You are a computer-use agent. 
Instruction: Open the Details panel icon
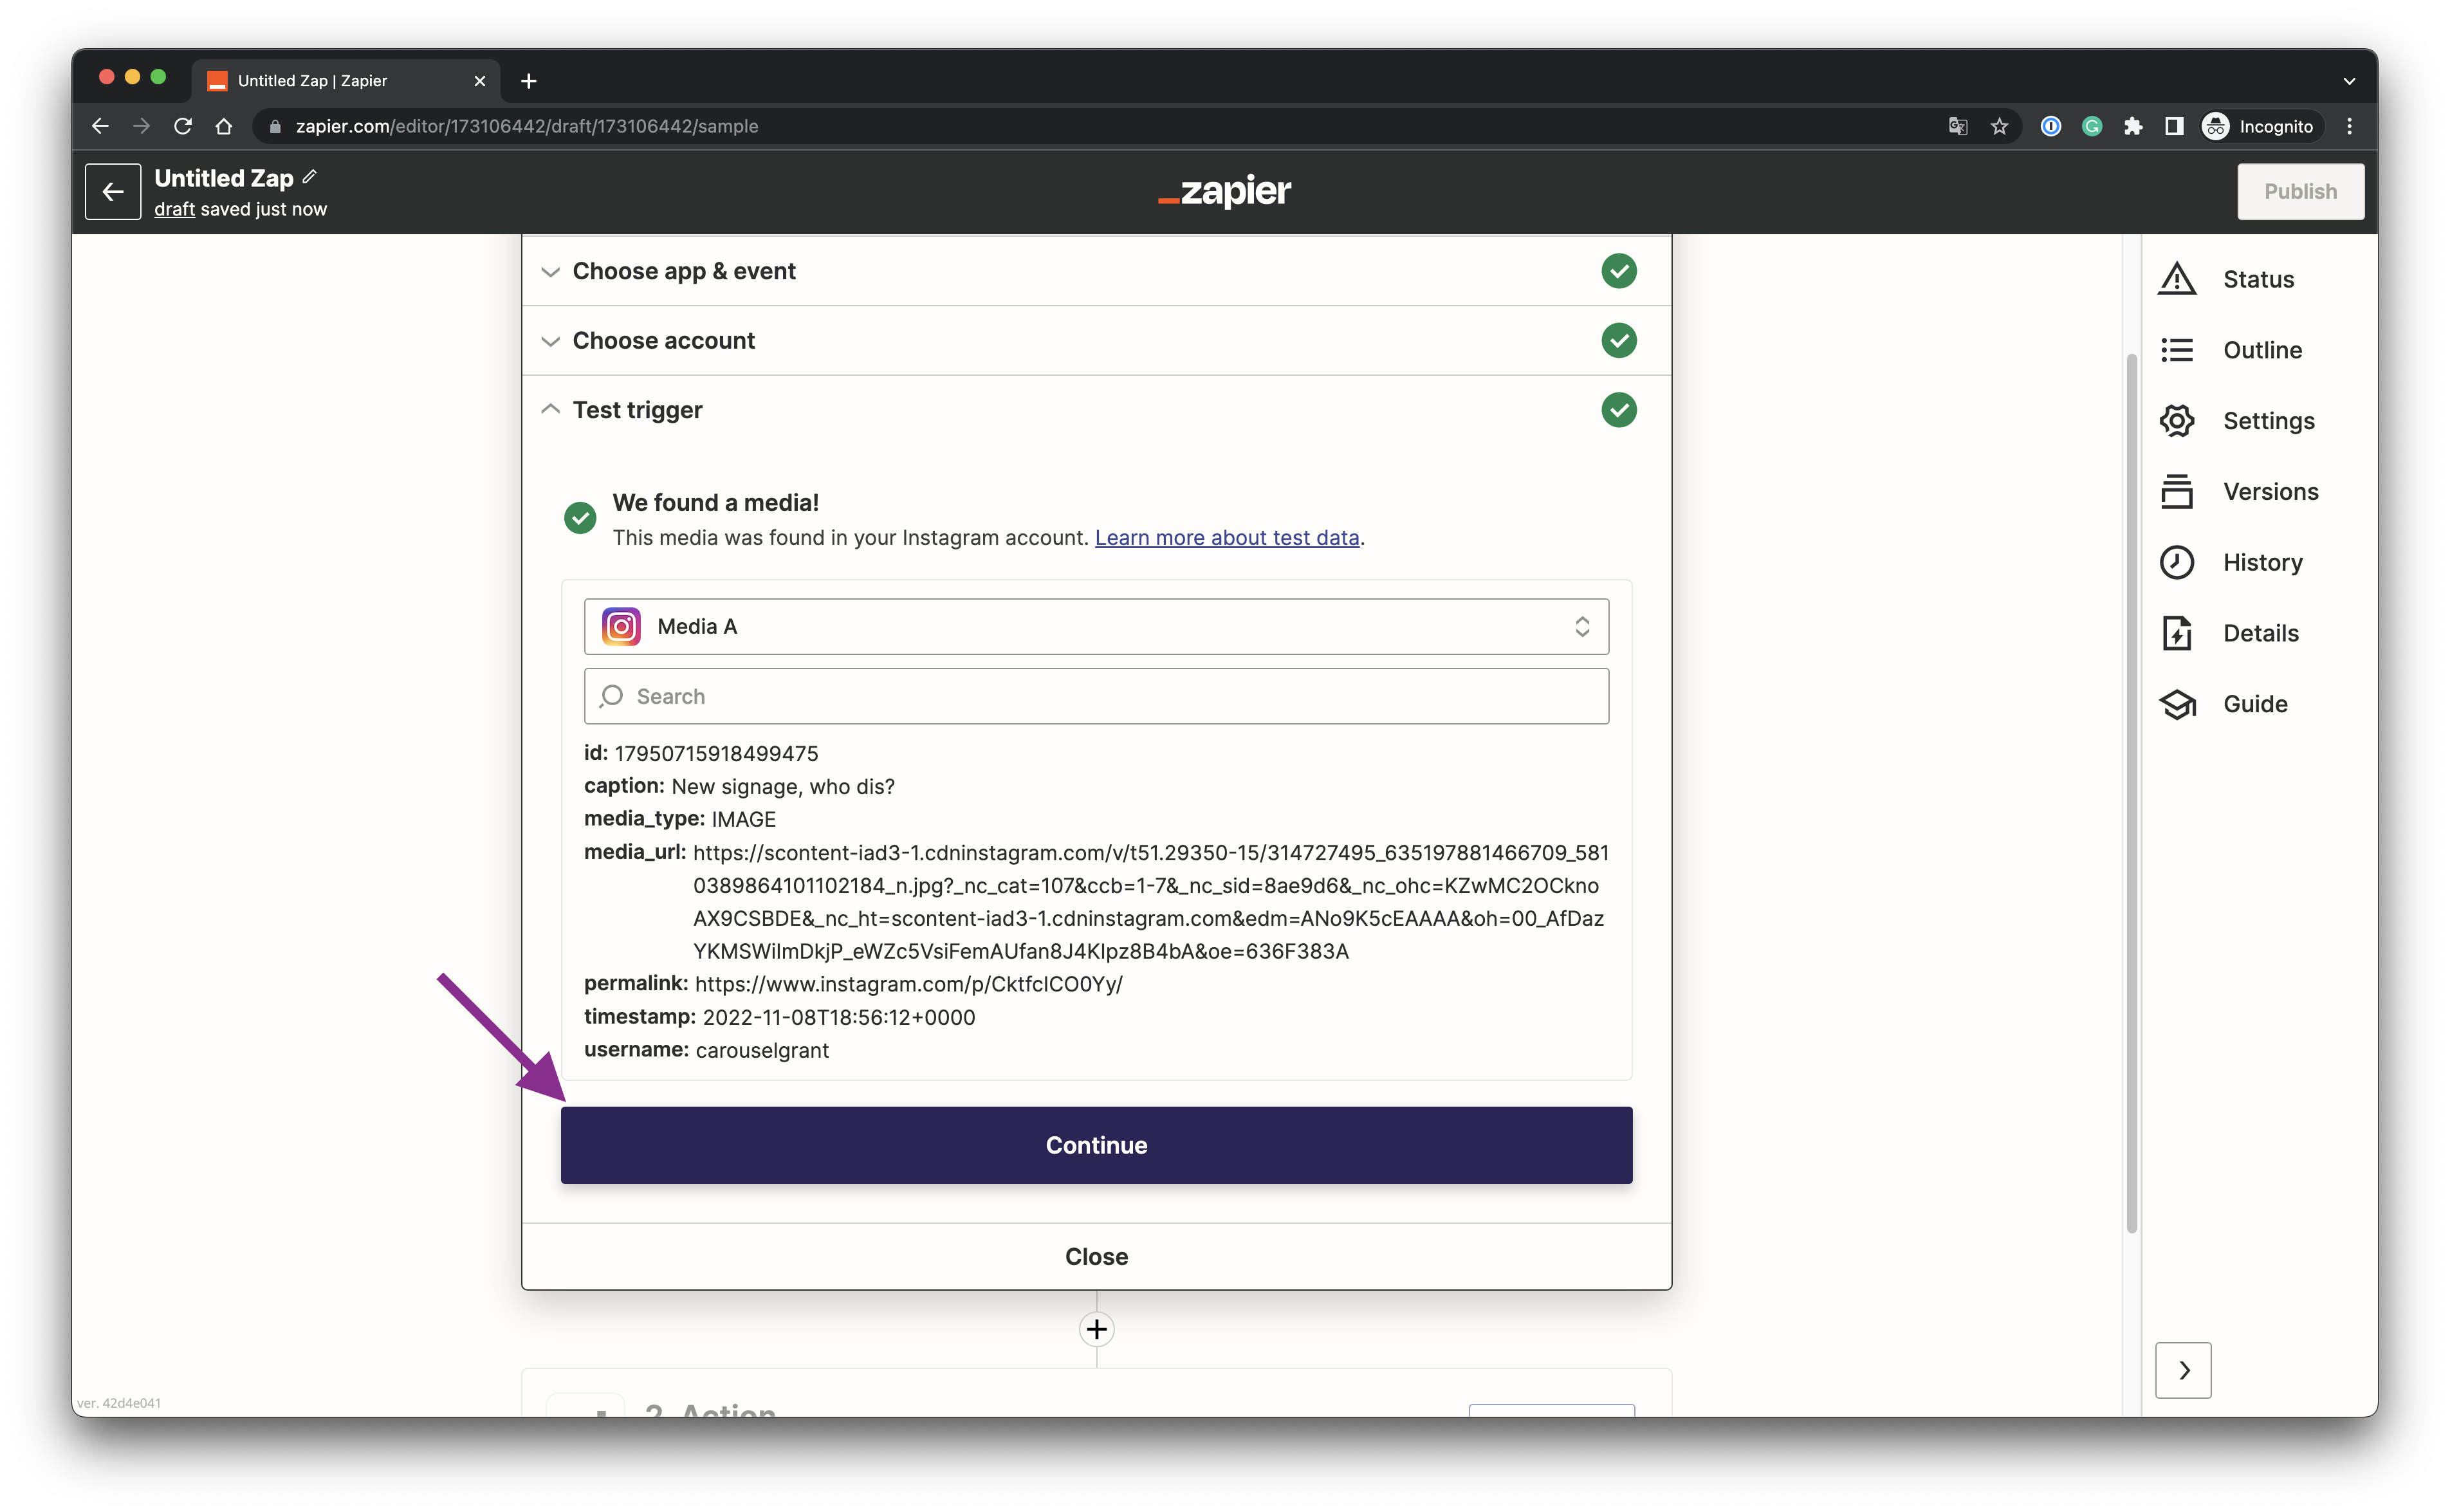pyautogui.click(x=2177, y=633)
